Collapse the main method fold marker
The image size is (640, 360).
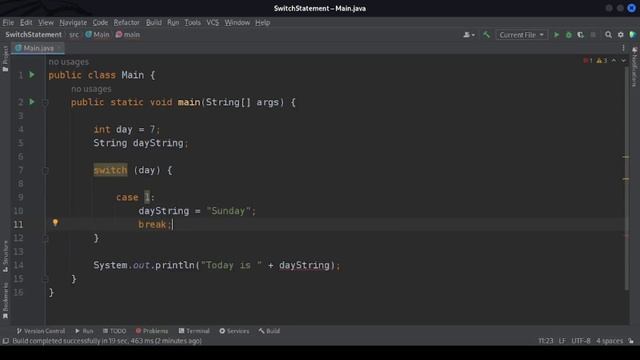(45, 102)
